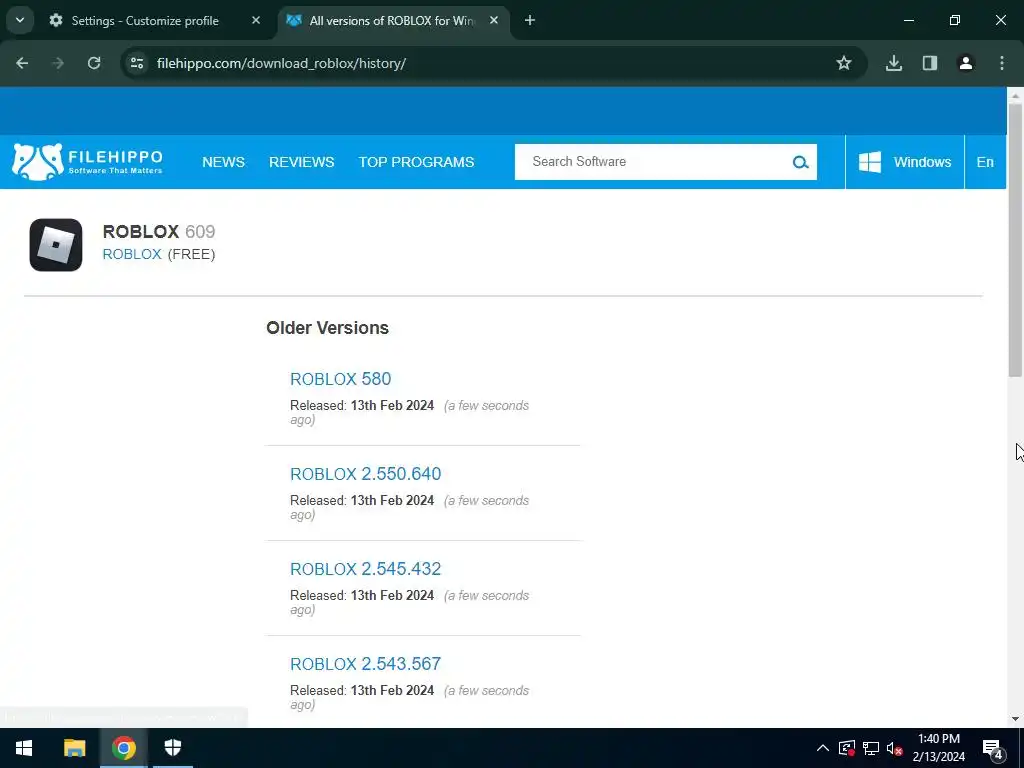Bookmark this page with the star icon
This screenshot has height=768, width=1024.
coord(844,63)
